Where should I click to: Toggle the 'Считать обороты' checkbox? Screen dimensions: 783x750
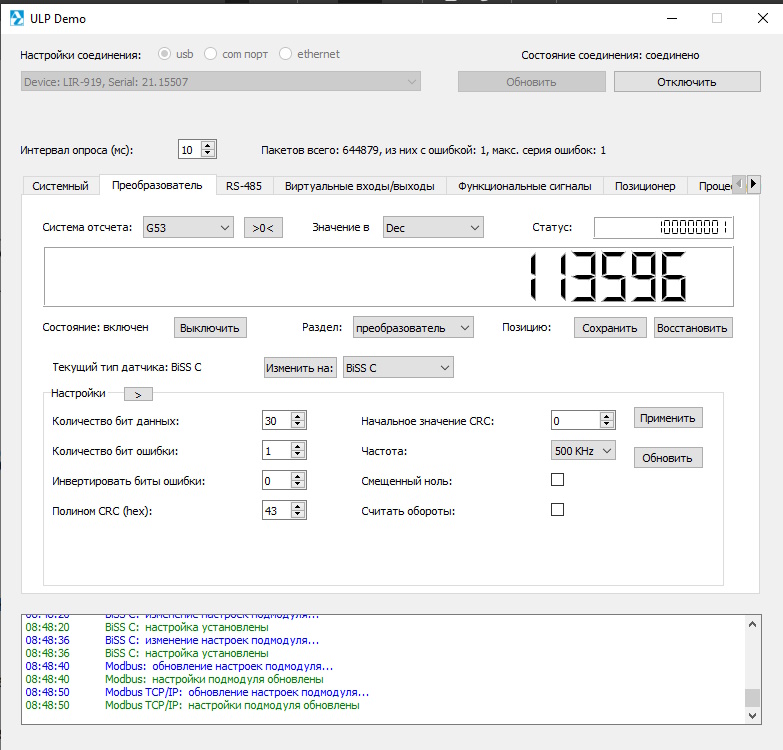(558, 510)
